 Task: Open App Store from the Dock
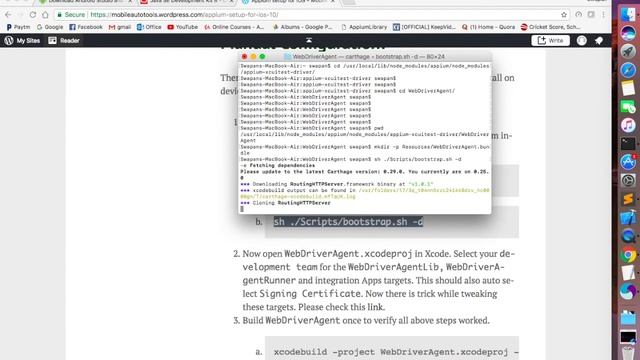click(628, 162)
